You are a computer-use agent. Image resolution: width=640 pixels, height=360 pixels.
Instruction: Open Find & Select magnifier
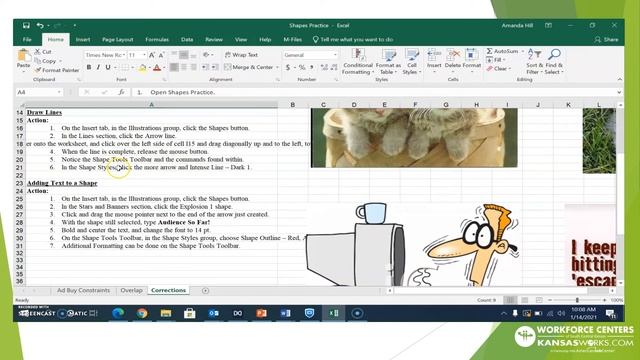[x=554, y=62]
